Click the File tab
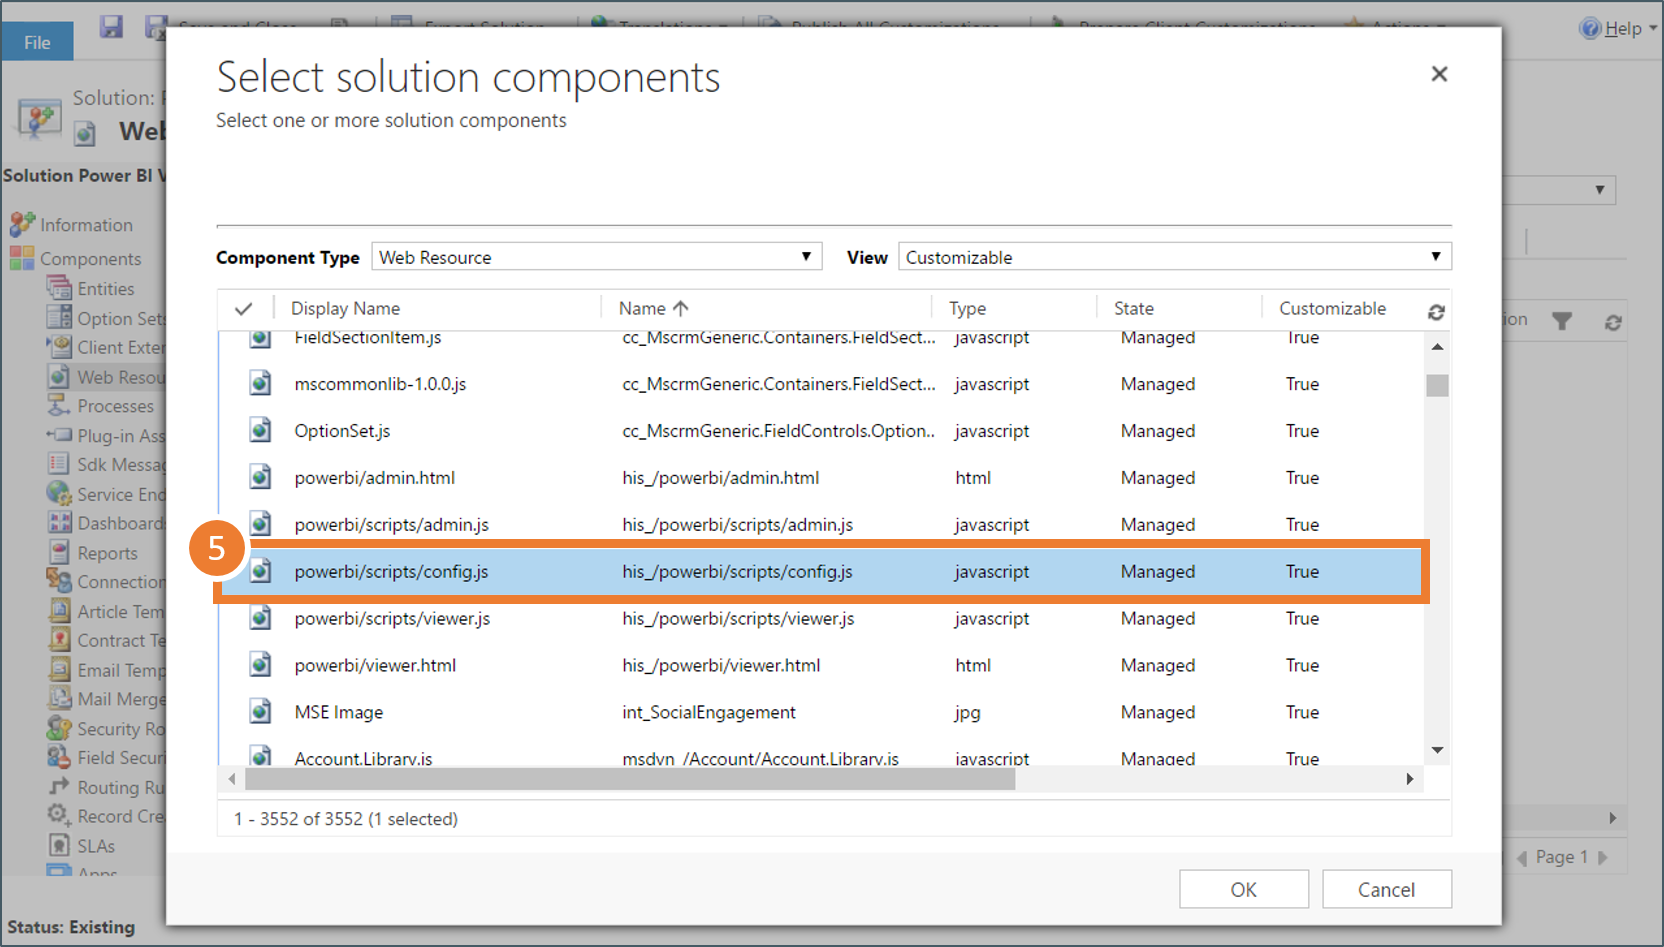The height and width of the screenshot is (947, 1664). point(36,42)
